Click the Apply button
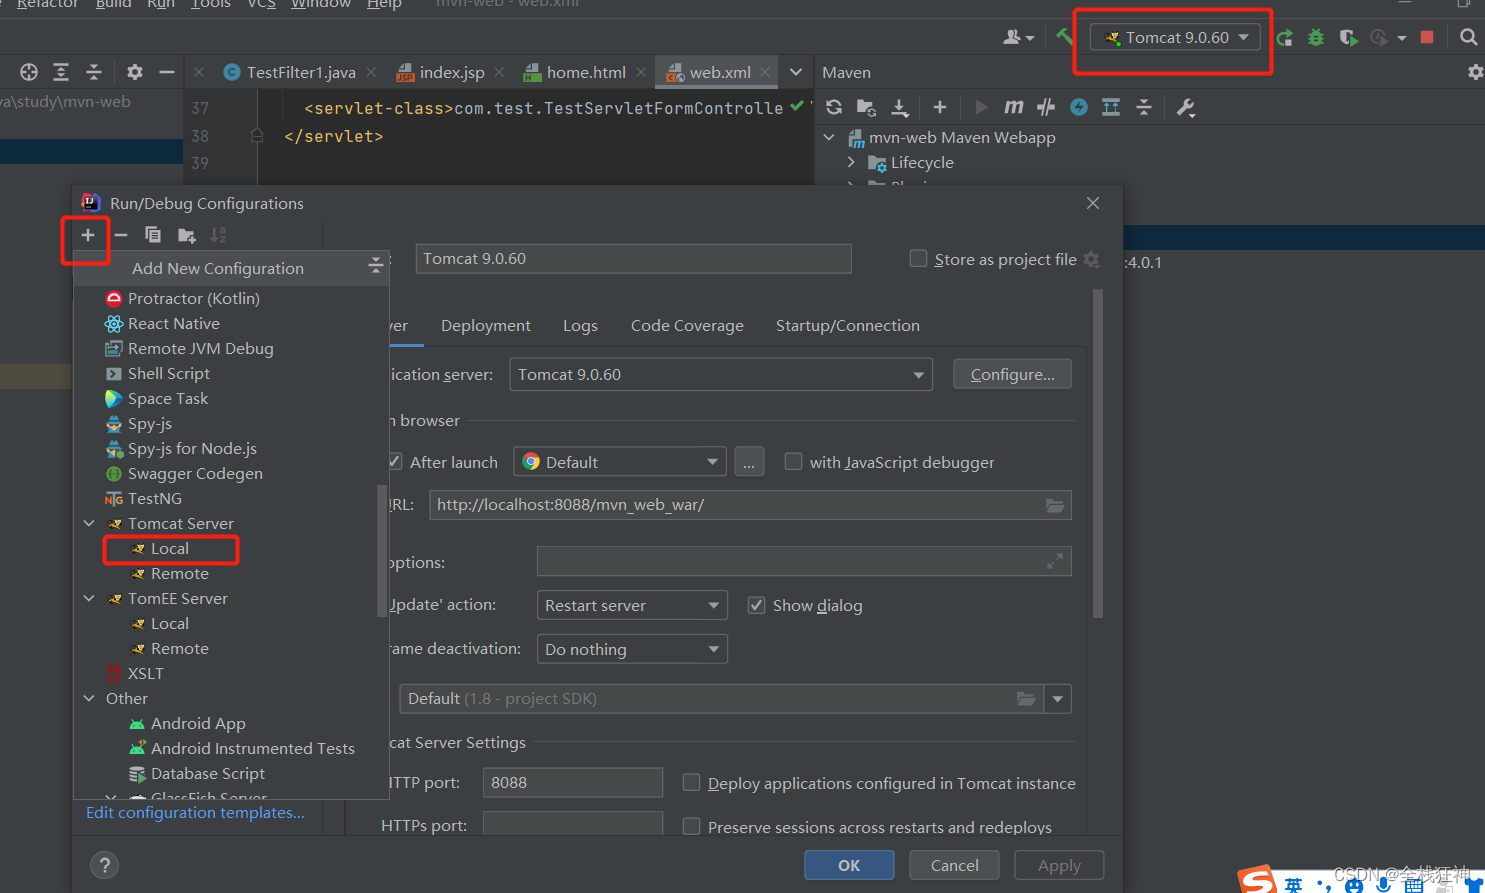Screen dimensions: 1485x893 [1059, 866]
